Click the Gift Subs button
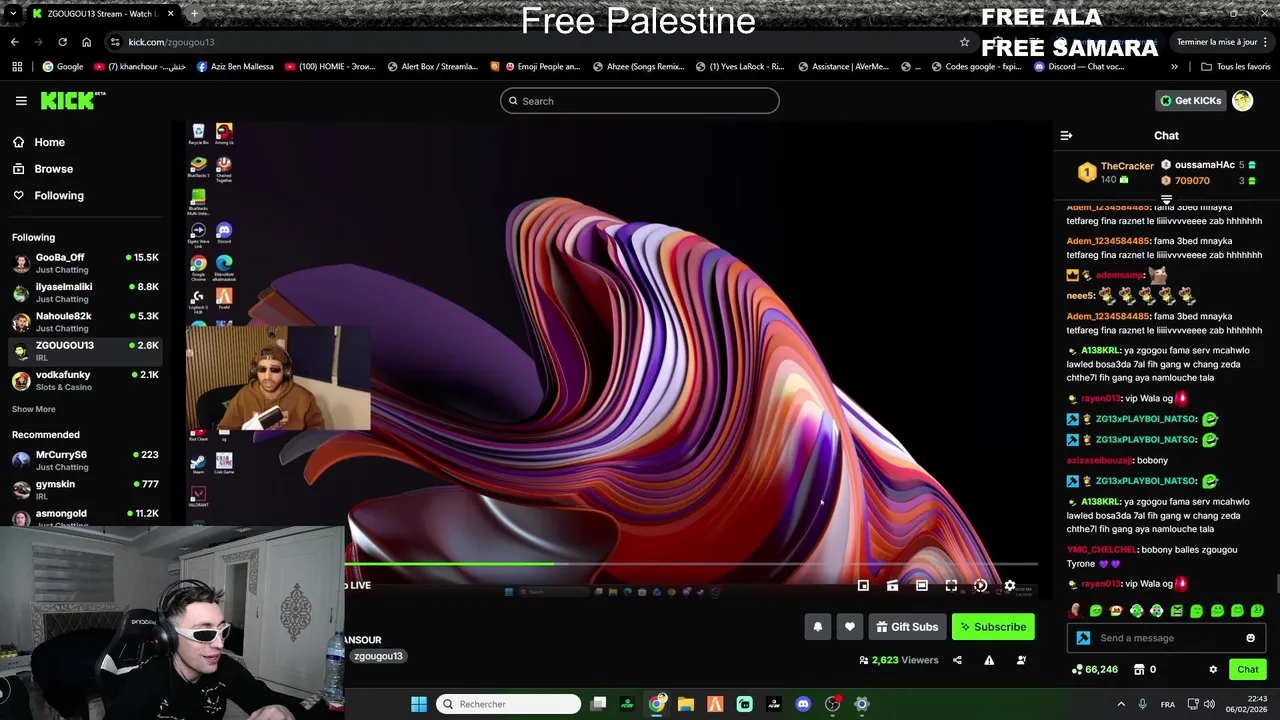The image size is (1280, 720). 906,627
